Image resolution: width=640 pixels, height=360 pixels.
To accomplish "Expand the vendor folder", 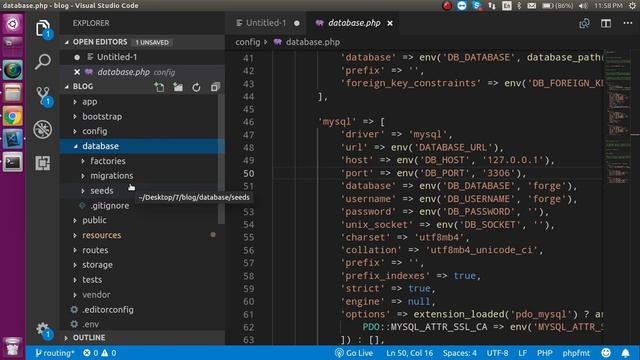I will click(142, 295).
